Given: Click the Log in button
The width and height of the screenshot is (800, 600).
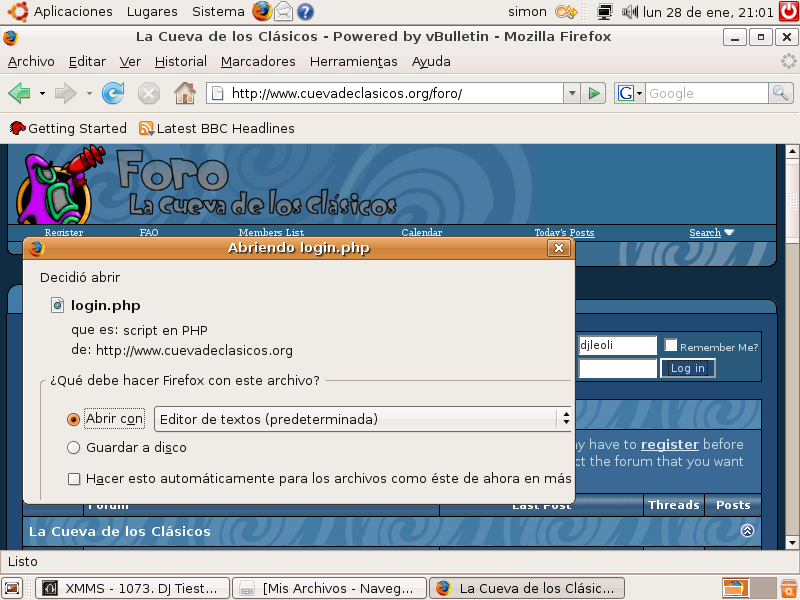Looking at the screenshot, I should 688,368.
